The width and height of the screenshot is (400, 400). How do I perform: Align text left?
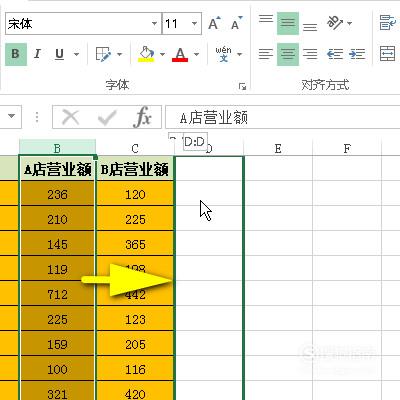click(266, 54)
